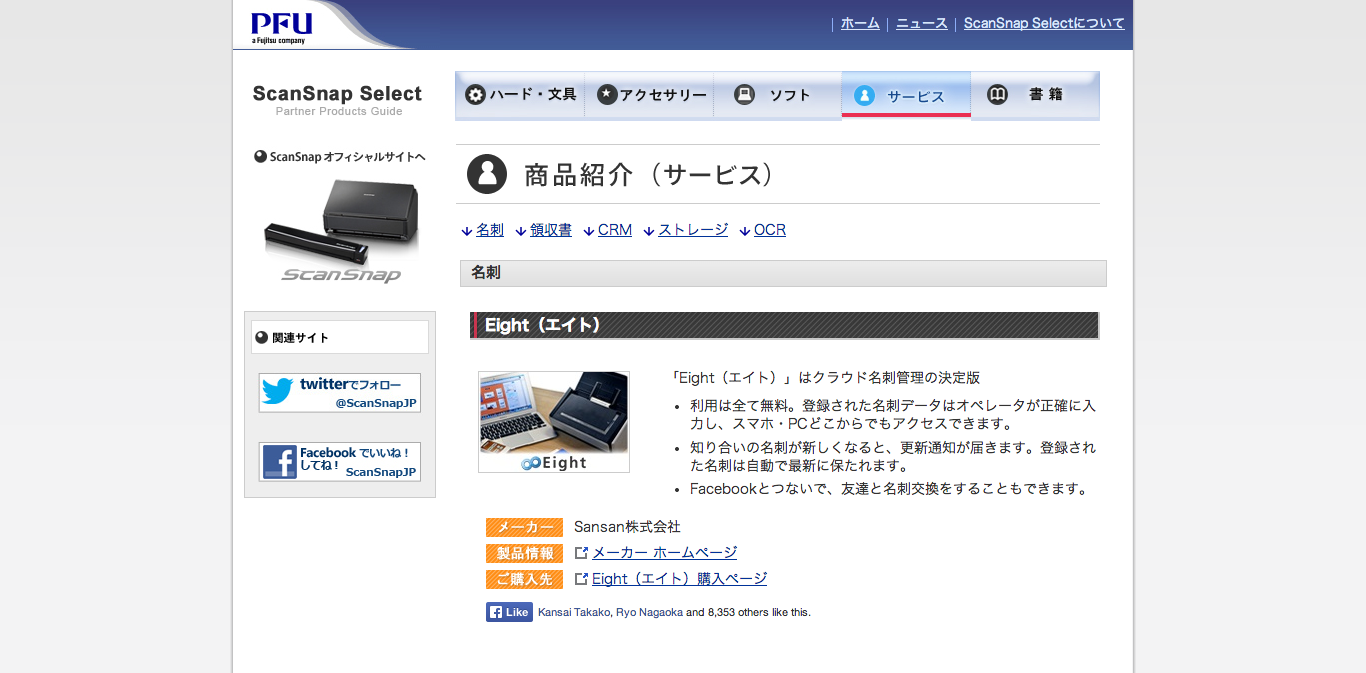
Task: Jump to the CRM section anchor
Action: coord(614,230)
